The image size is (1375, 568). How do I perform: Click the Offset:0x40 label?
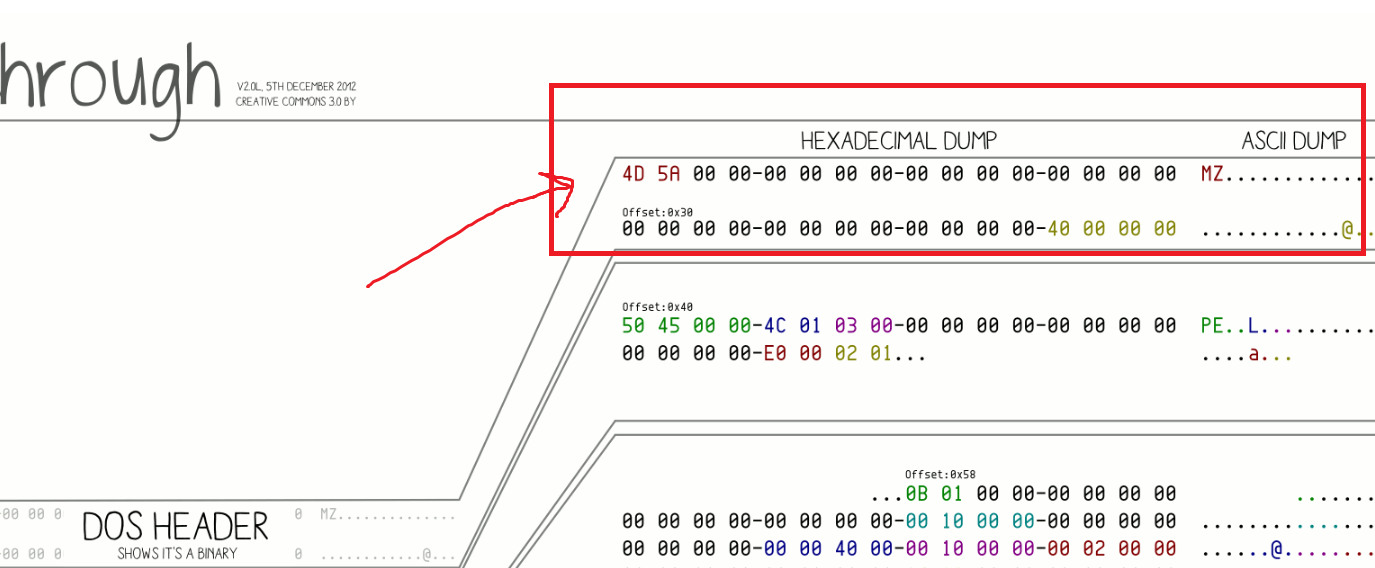[x=657, y=307]
